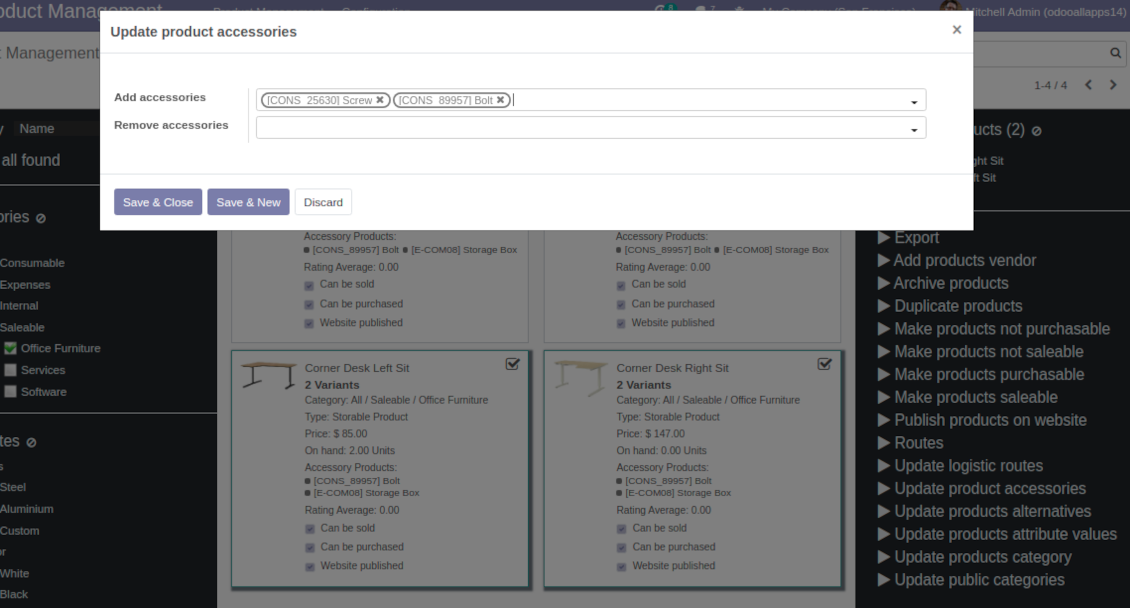Expand Make products not saleable action
This screenshot has width=1130, height=608.
(x=980, y=352)
